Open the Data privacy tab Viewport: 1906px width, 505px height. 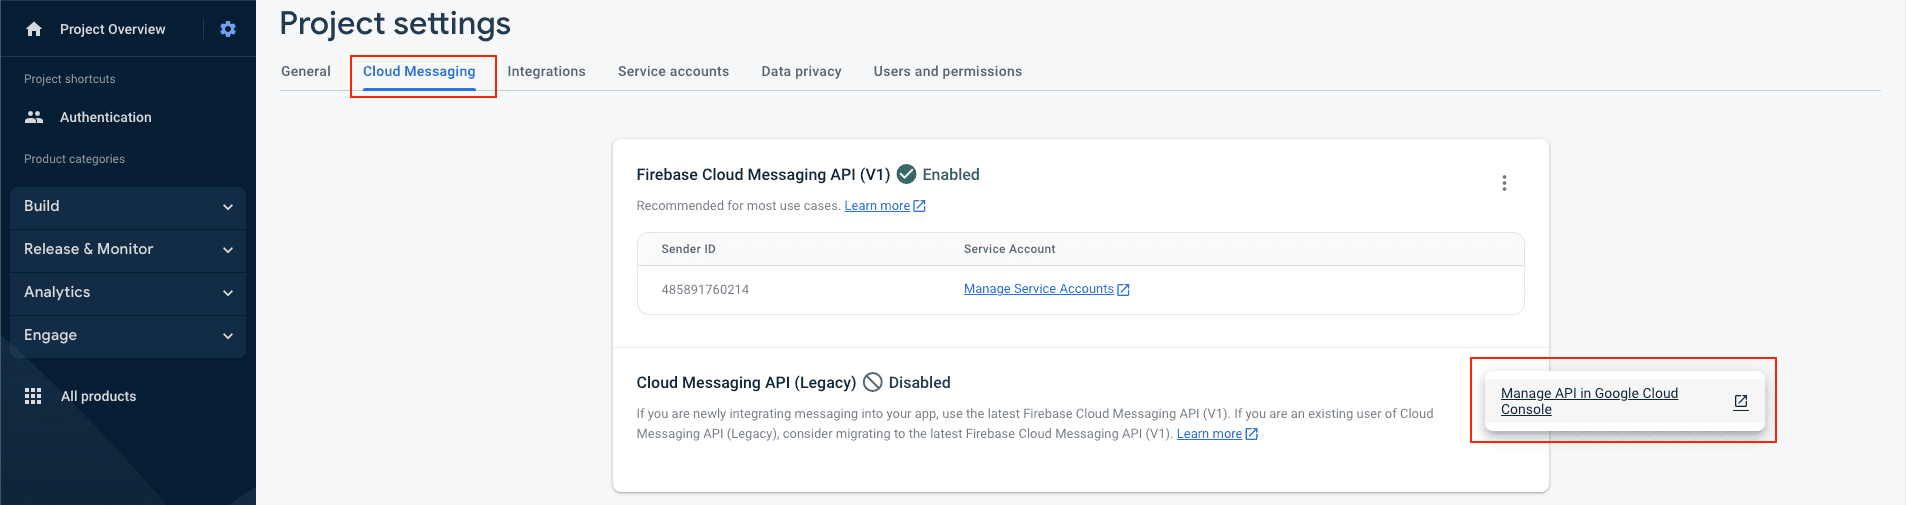(x=801, y=71)
